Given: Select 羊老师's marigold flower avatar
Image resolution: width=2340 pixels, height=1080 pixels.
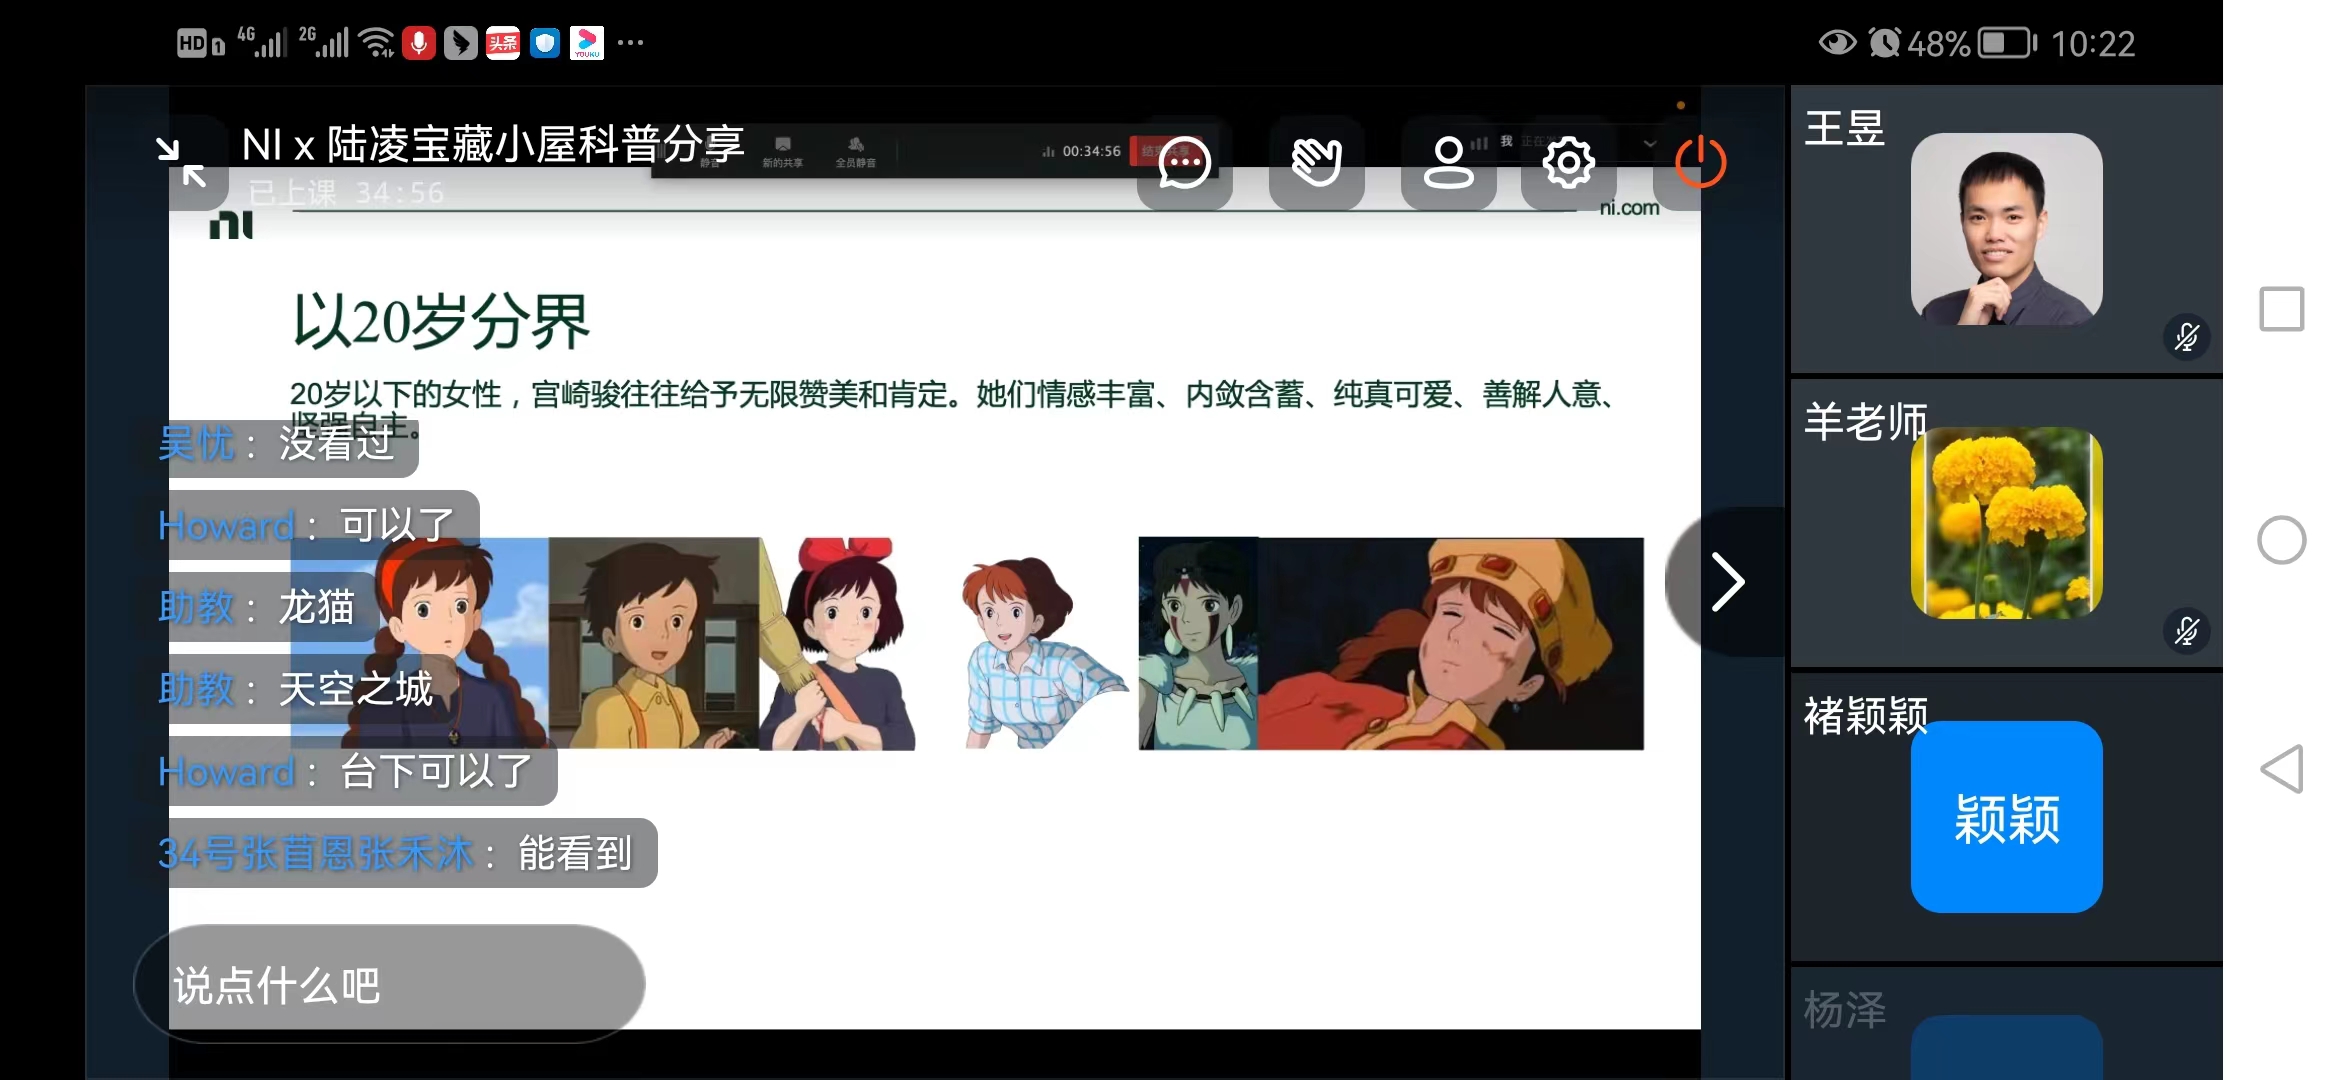Looking at the screenshot, I should (2006, 523).
